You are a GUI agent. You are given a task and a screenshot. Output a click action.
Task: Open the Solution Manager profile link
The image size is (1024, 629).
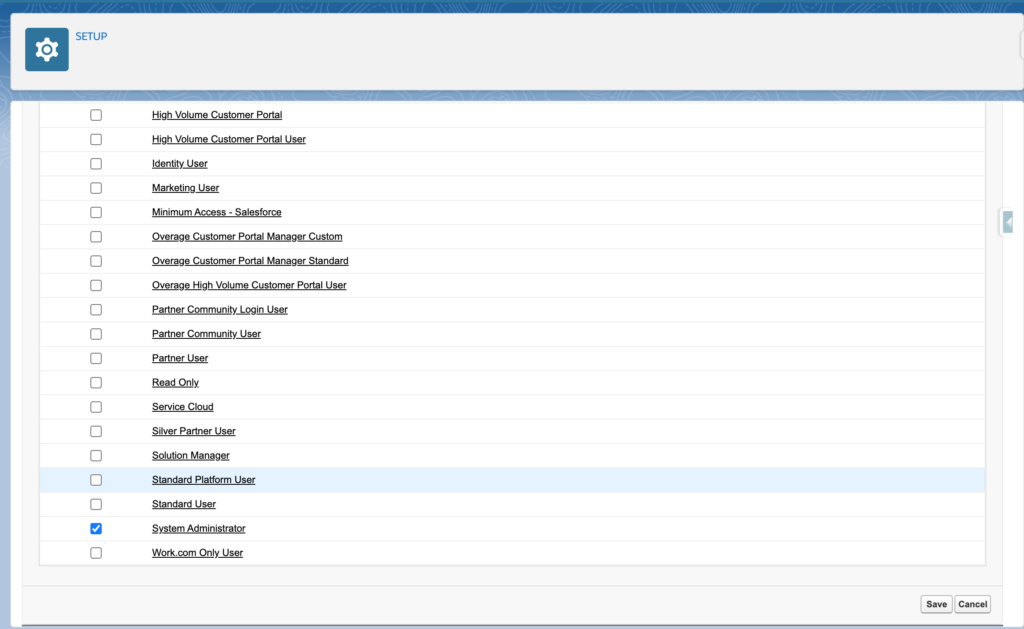190,455
